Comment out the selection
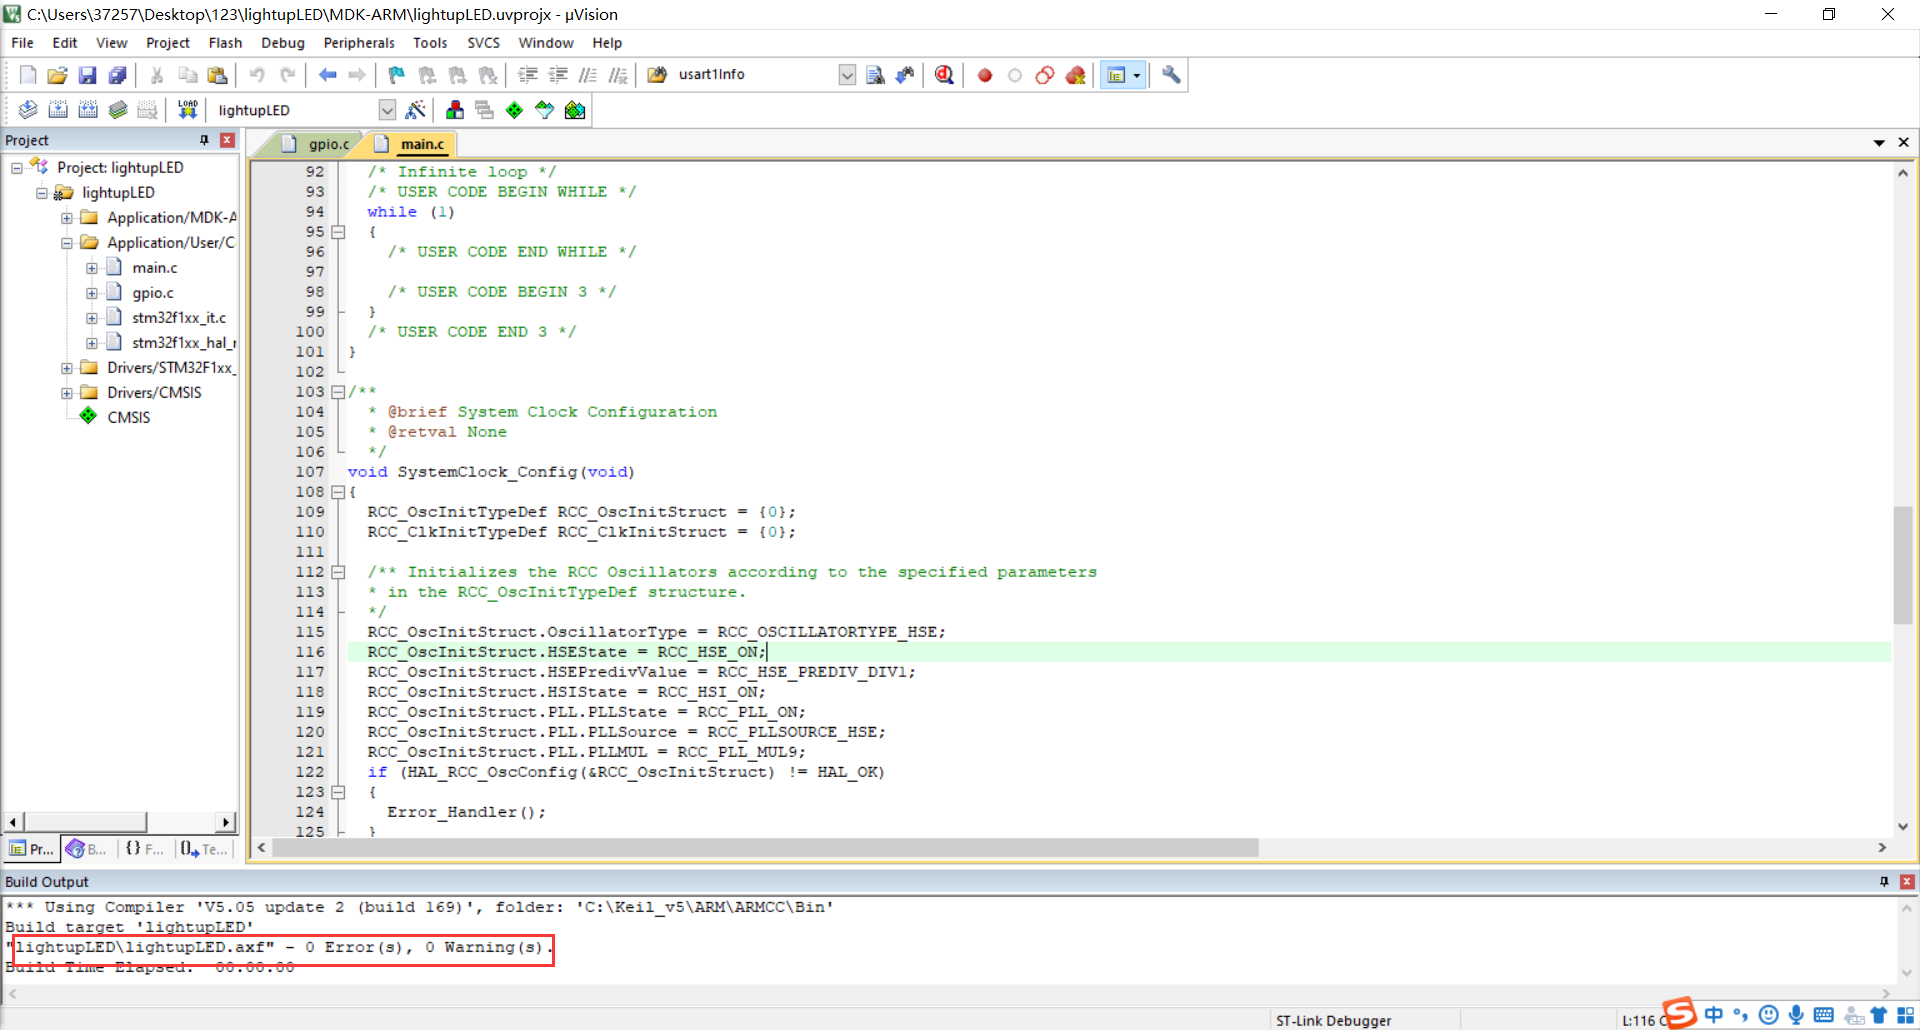 coord(588,75)
